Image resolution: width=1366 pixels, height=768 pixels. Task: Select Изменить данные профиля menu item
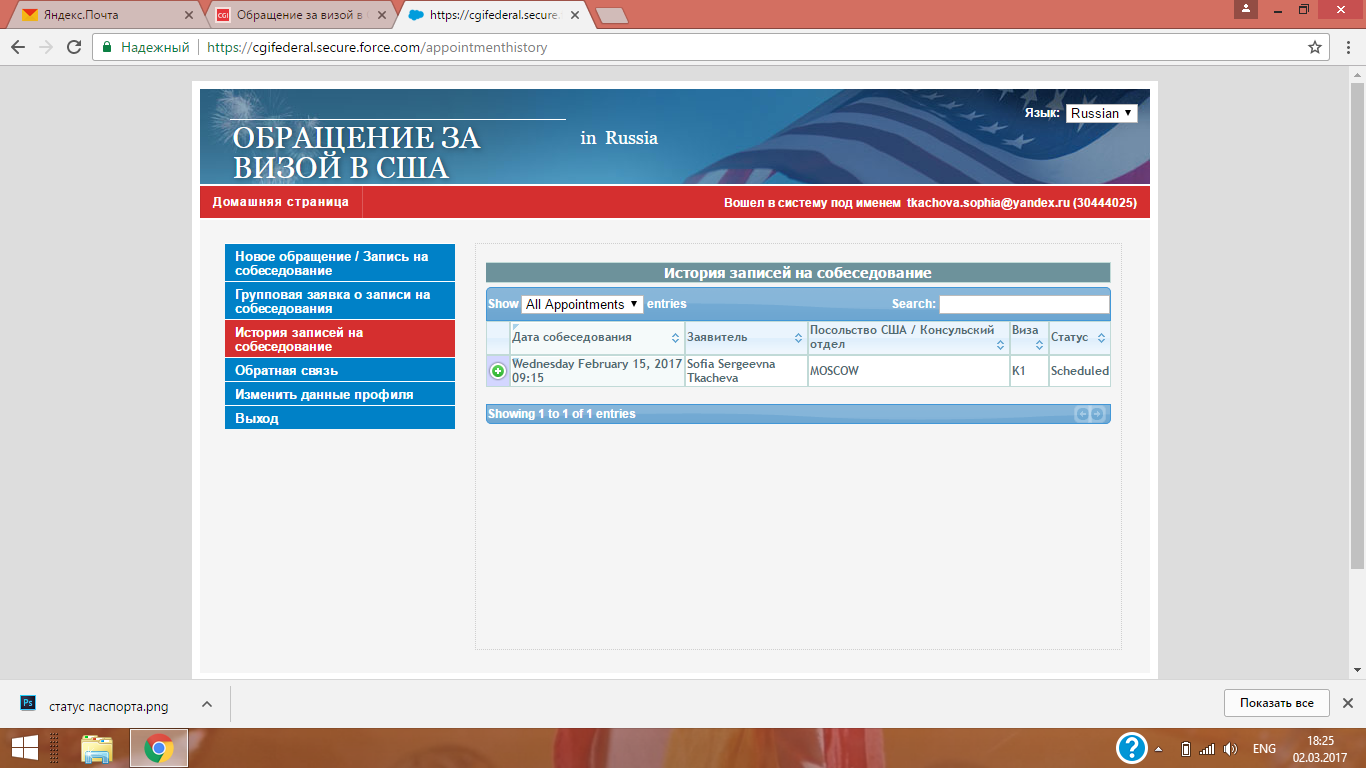click(x=339, y=395)
